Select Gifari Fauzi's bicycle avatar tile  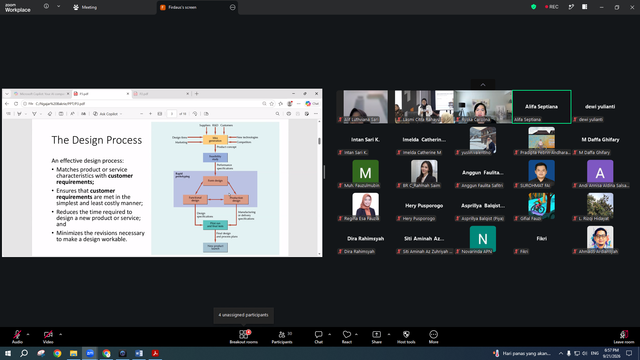(542, 206)
